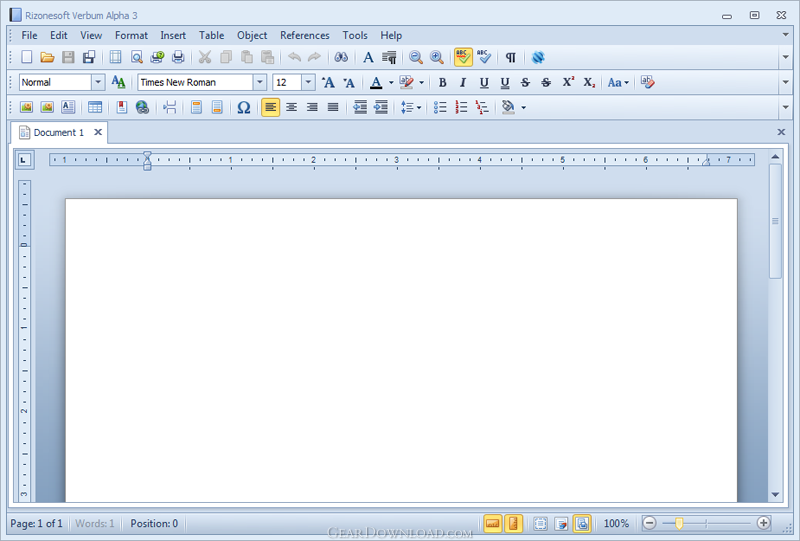Viewport: 800px width, 541px height.
Task: Click the Zoom In magnifier icon
Action: pyautogui.click(x=436, y=57)
